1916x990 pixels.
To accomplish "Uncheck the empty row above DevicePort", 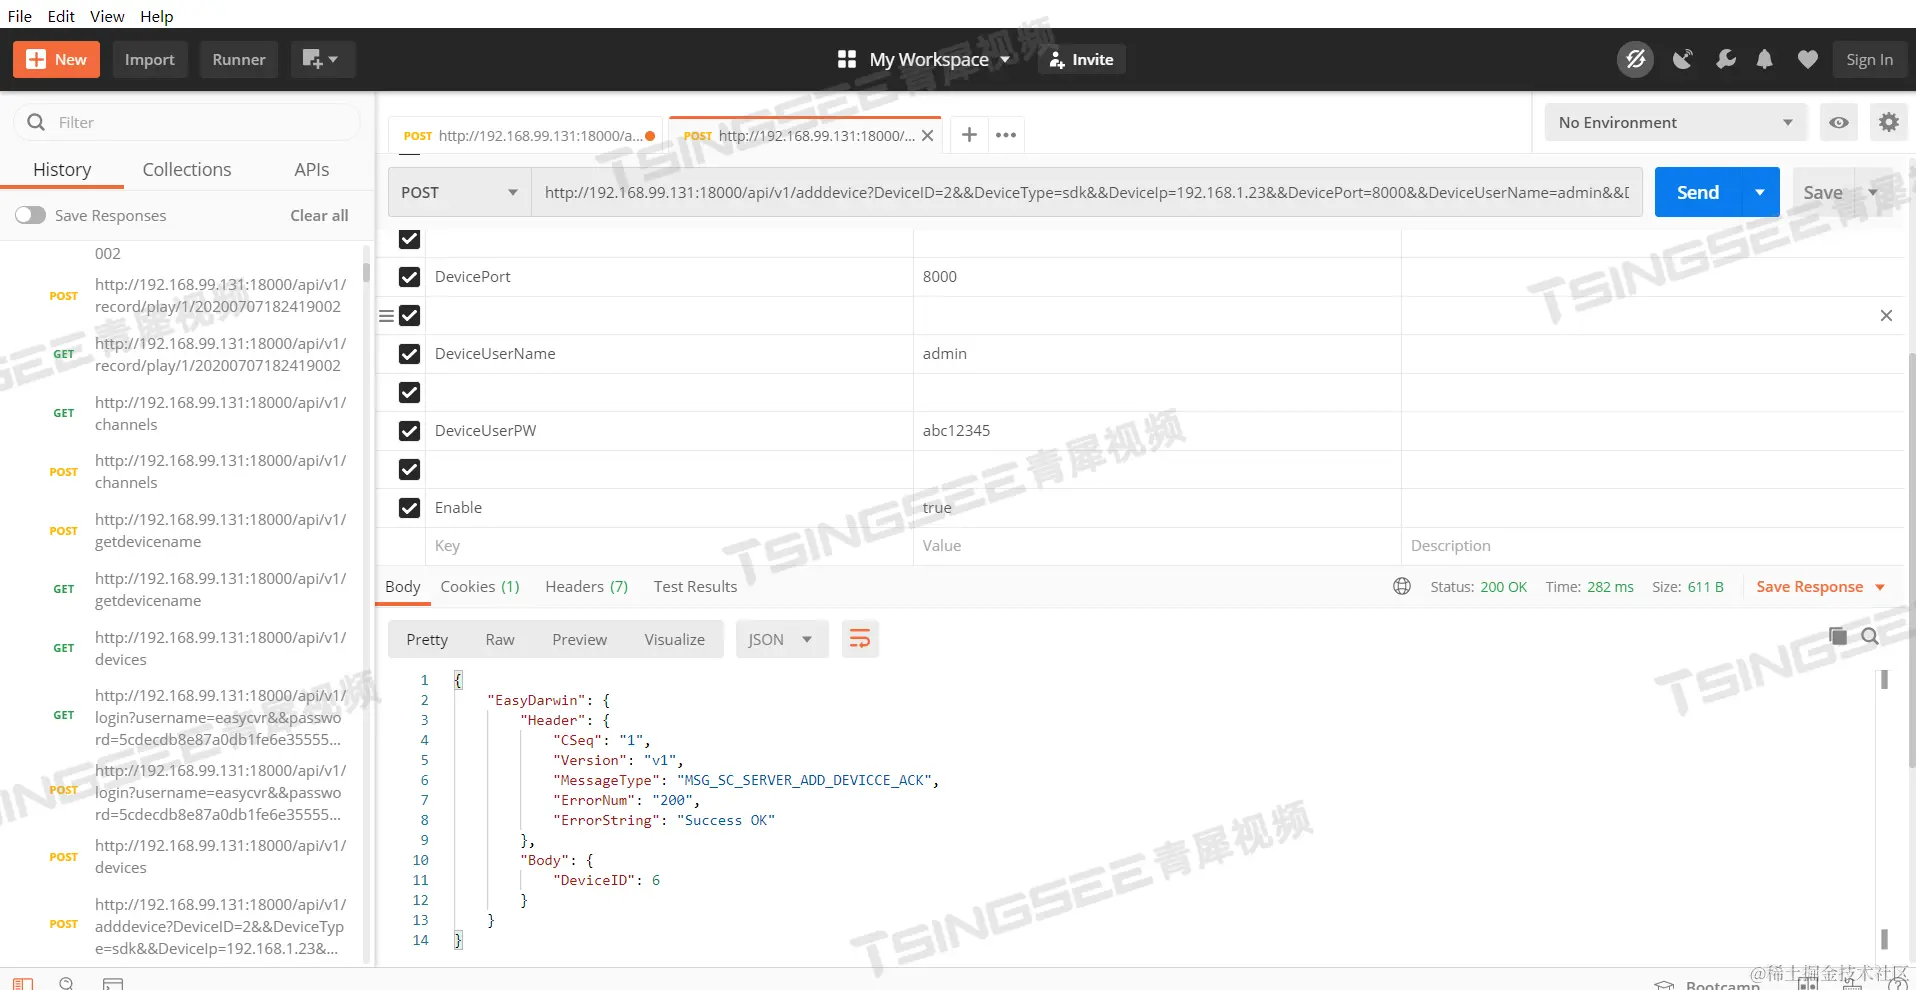I will (409, 239).
